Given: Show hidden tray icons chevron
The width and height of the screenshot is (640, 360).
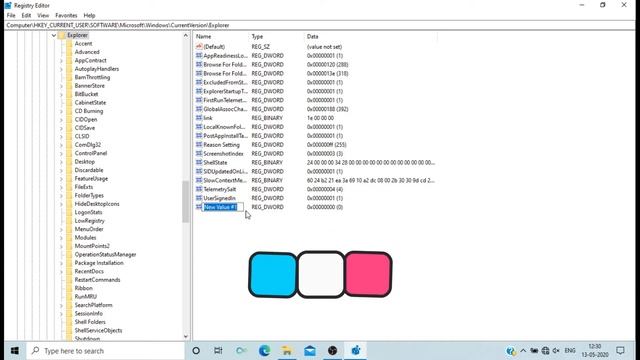Looking at the screenshot, I should (x=523, y=351).
